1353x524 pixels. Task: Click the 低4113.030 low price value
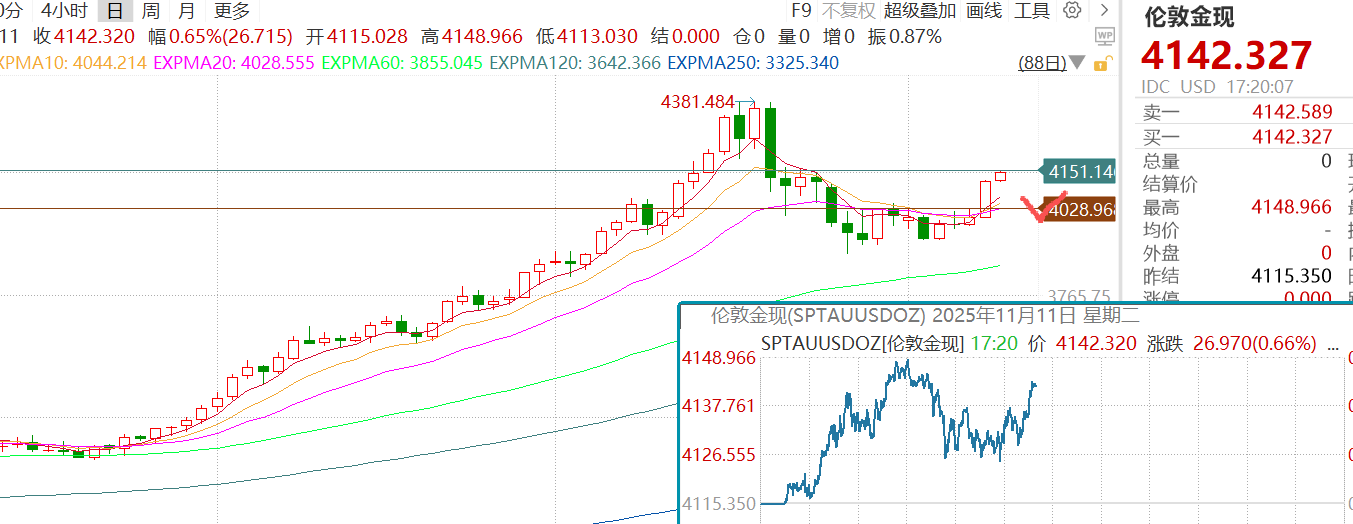(586, 37)
